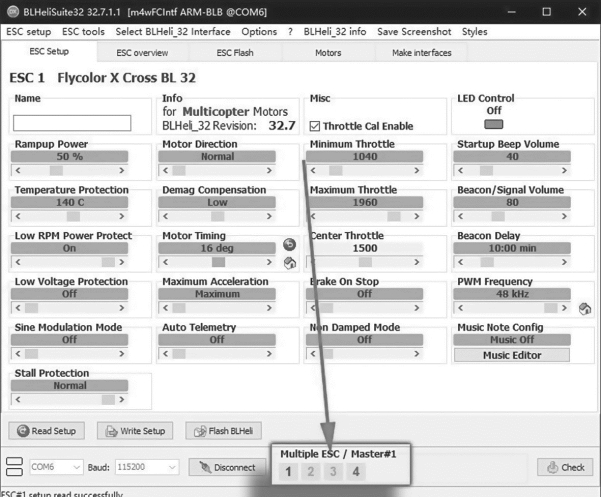Switch to Make interfaces tab
601x497 pixels.
pos(422,53)
